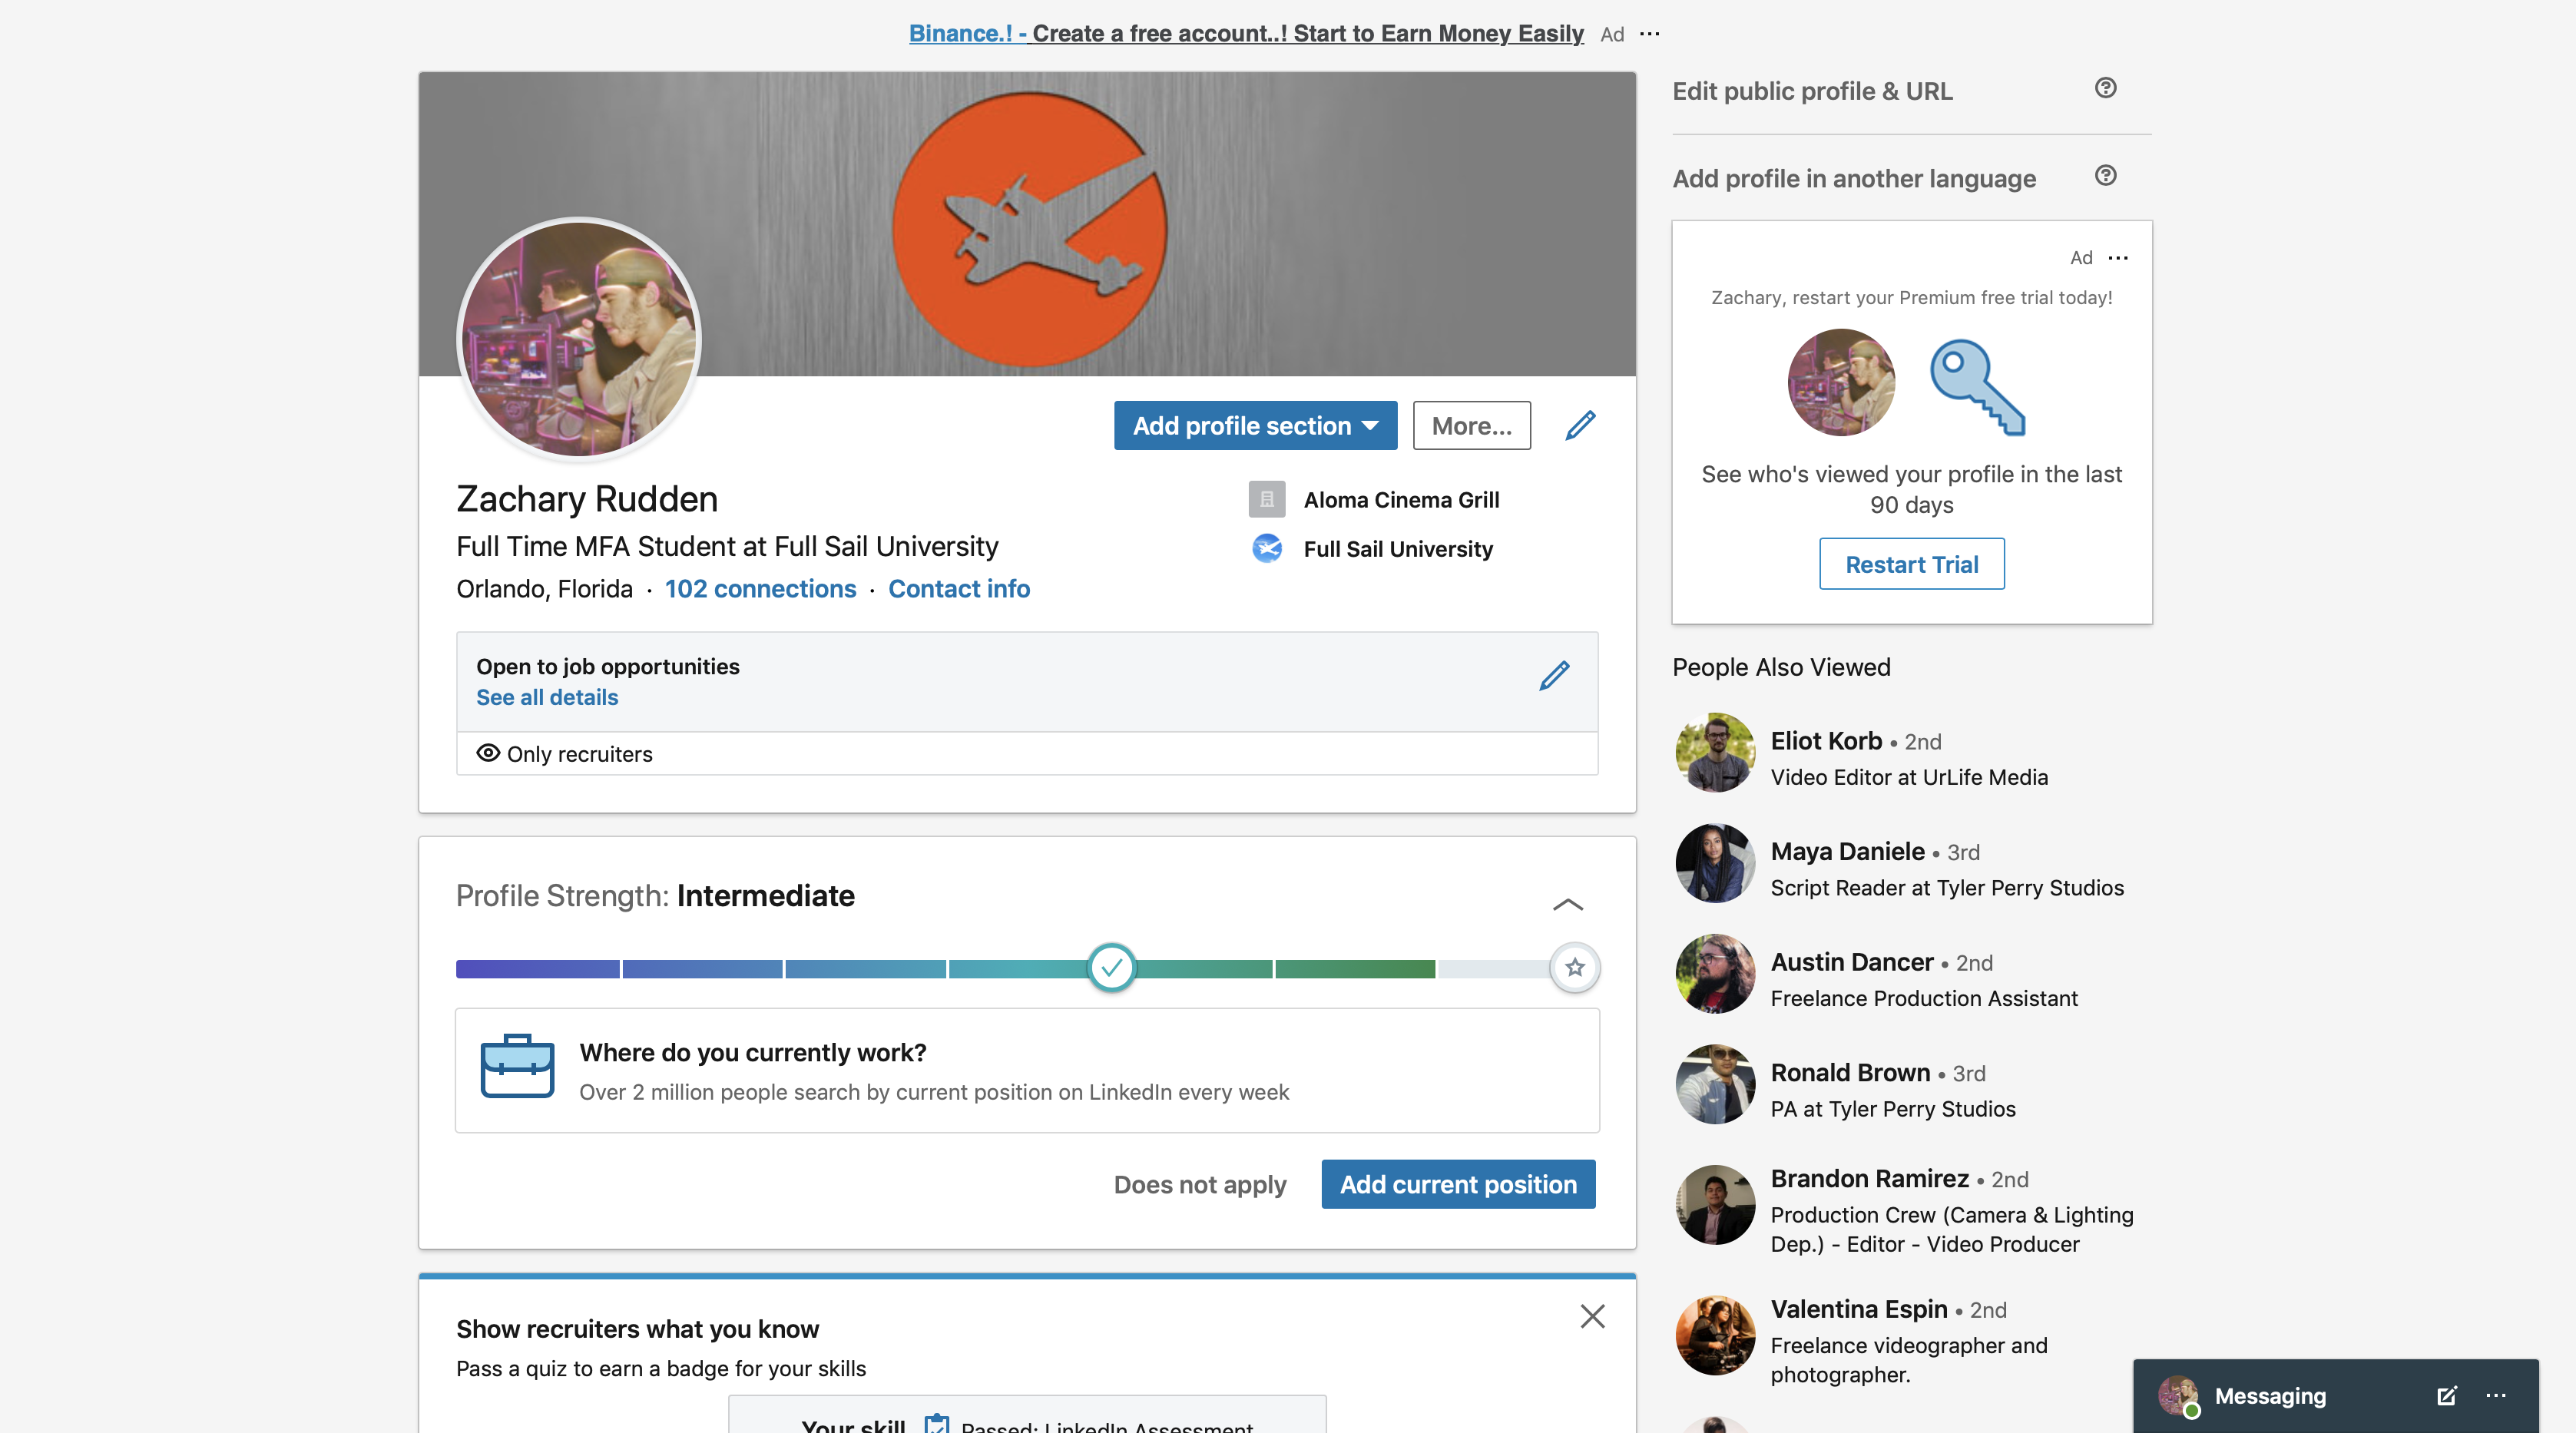The image size is (2576, 1433).
Task: Click the pencil icon to edit profile intro
Action: click(1580, 425)
